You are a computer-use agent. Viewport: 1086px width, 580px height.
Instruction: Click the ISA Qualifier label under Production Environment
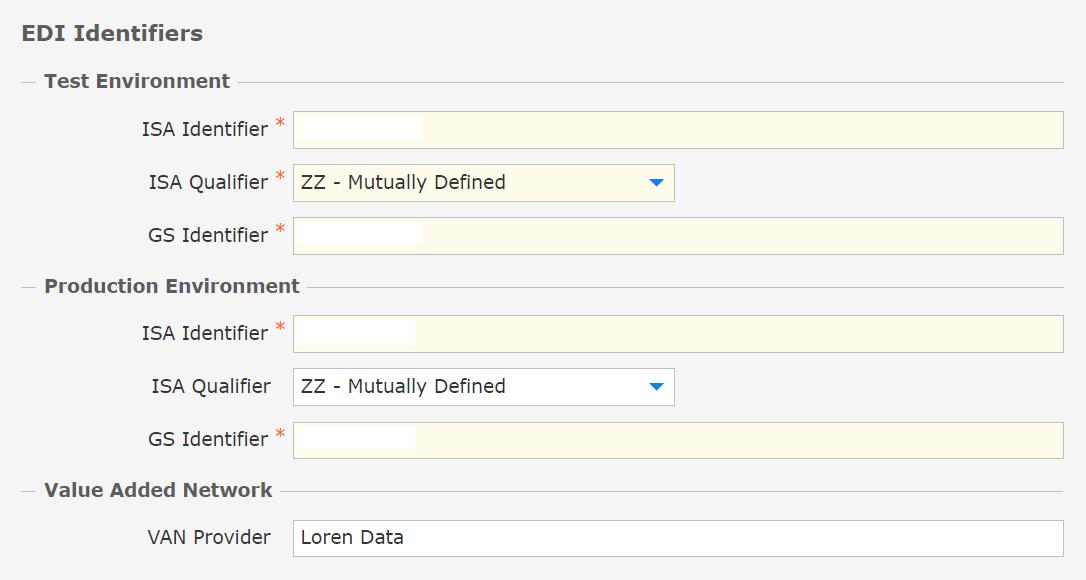(x=211, y=387)
